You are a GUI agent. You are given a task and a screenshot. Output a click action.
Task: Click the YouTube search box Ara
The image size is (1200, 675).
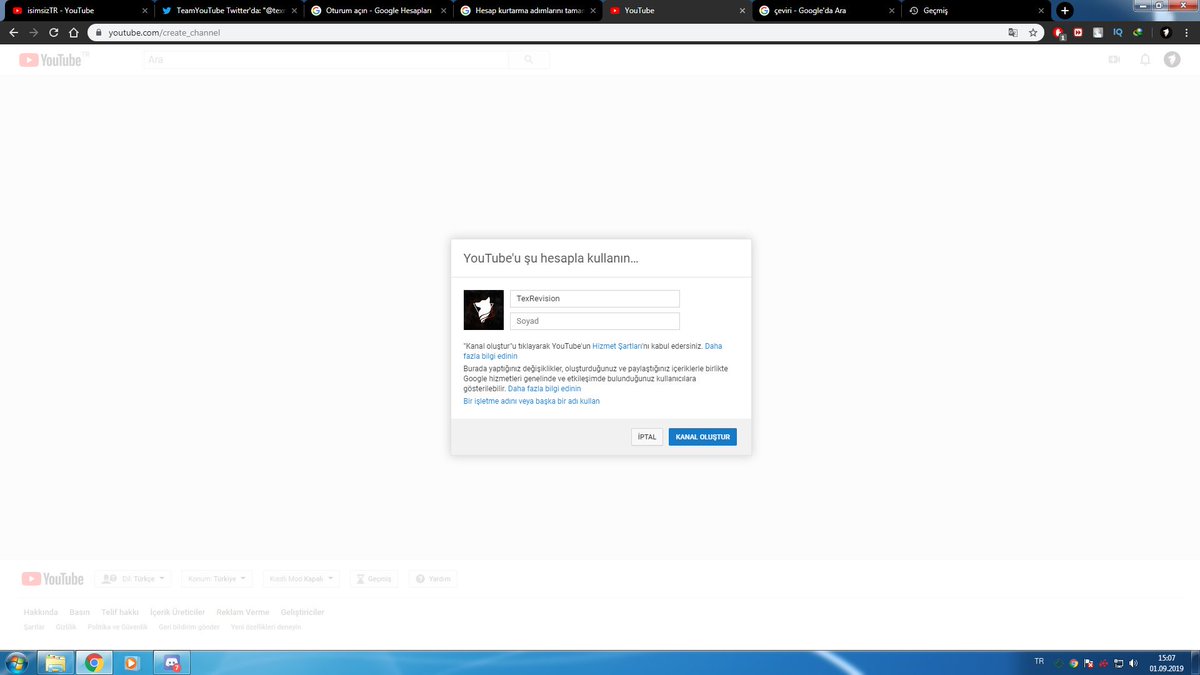325,60
